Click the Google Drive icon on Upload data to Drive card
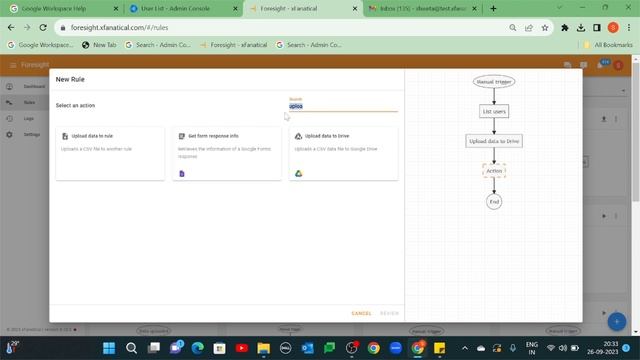Screen dimensions: 640x360 pos(298,173)
